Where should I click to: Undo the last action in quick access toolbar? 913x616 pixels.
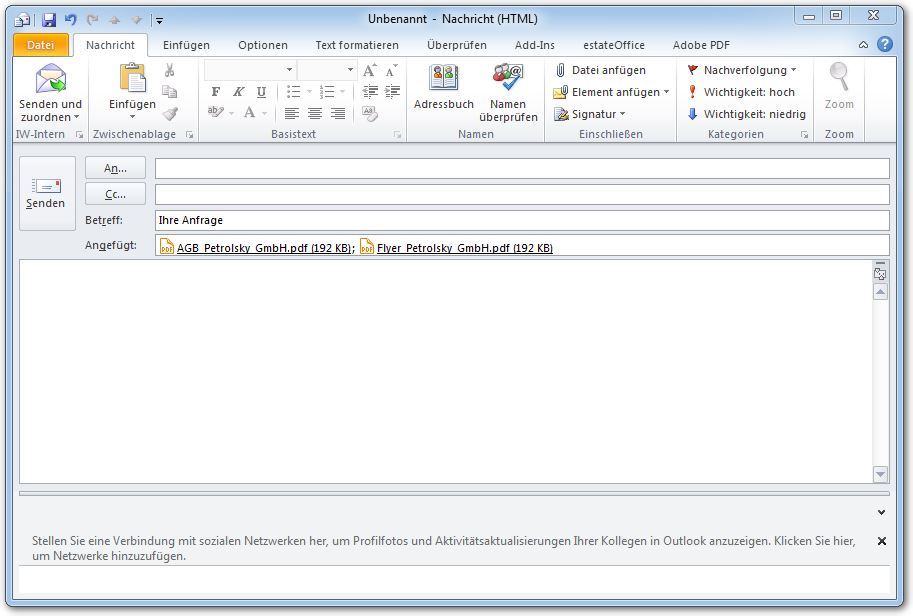point(70,19)
